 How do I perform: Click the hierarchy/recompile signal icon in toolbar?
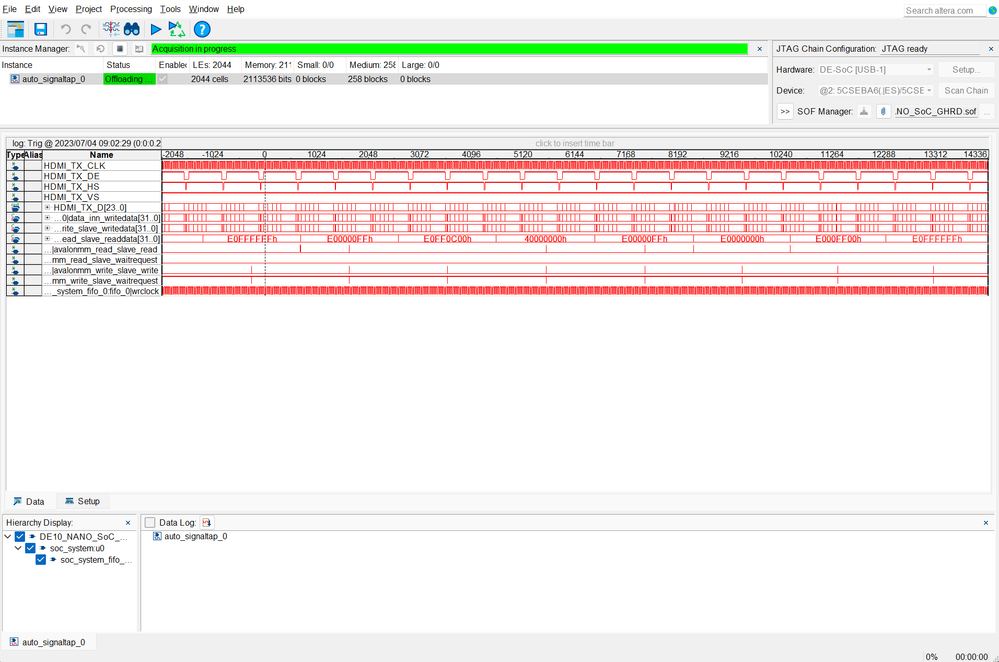click(x=111, y=29)
